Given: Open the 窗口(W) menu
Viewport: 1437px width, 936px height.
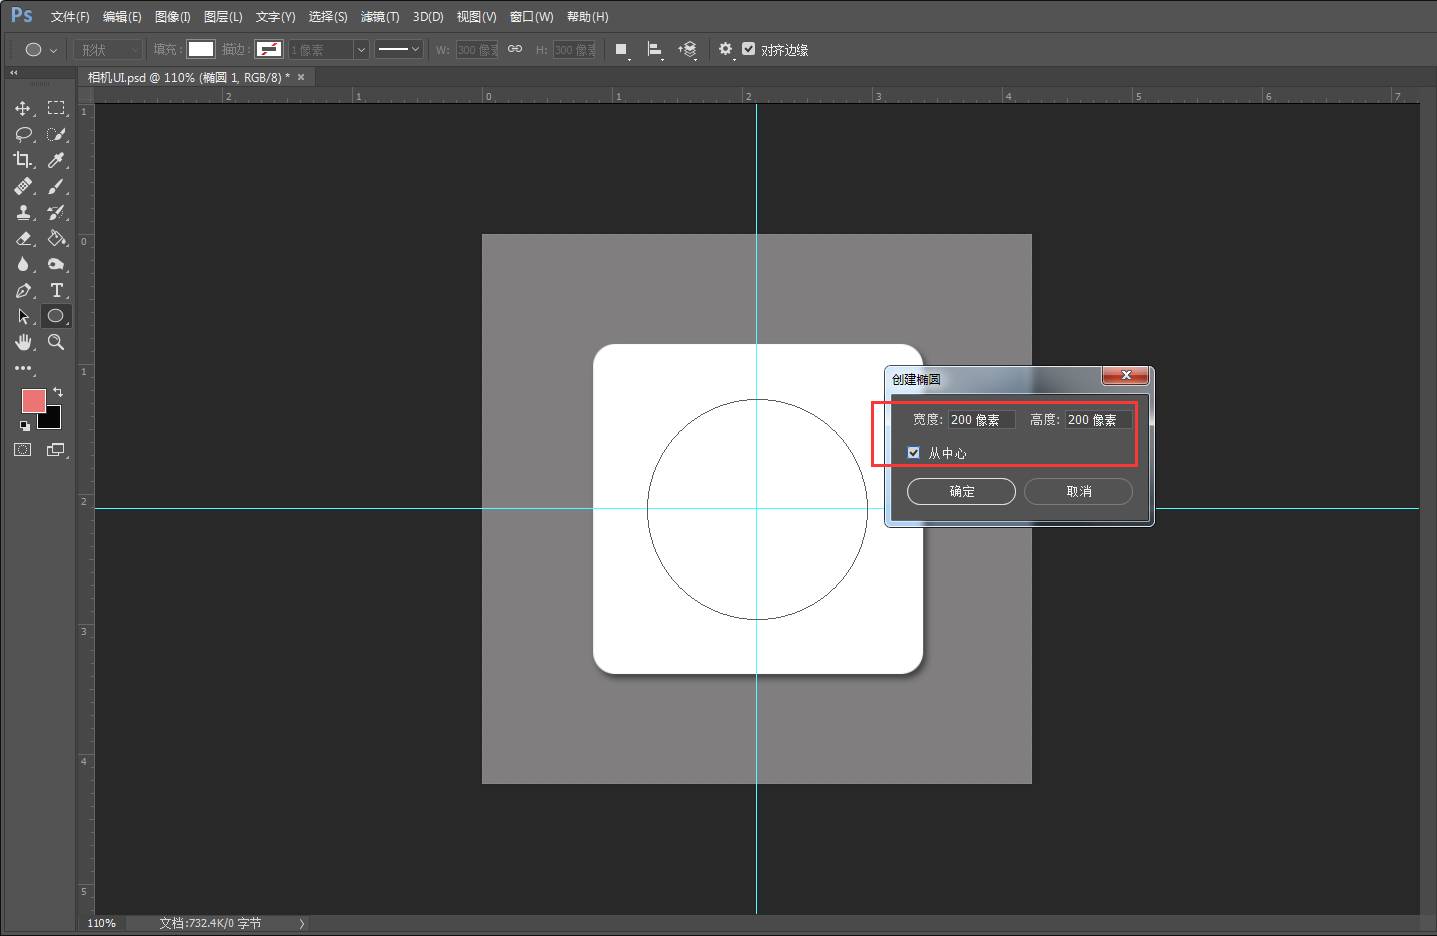Looking at the screenshot, I should pyautogui.click(x=531, y=17).
